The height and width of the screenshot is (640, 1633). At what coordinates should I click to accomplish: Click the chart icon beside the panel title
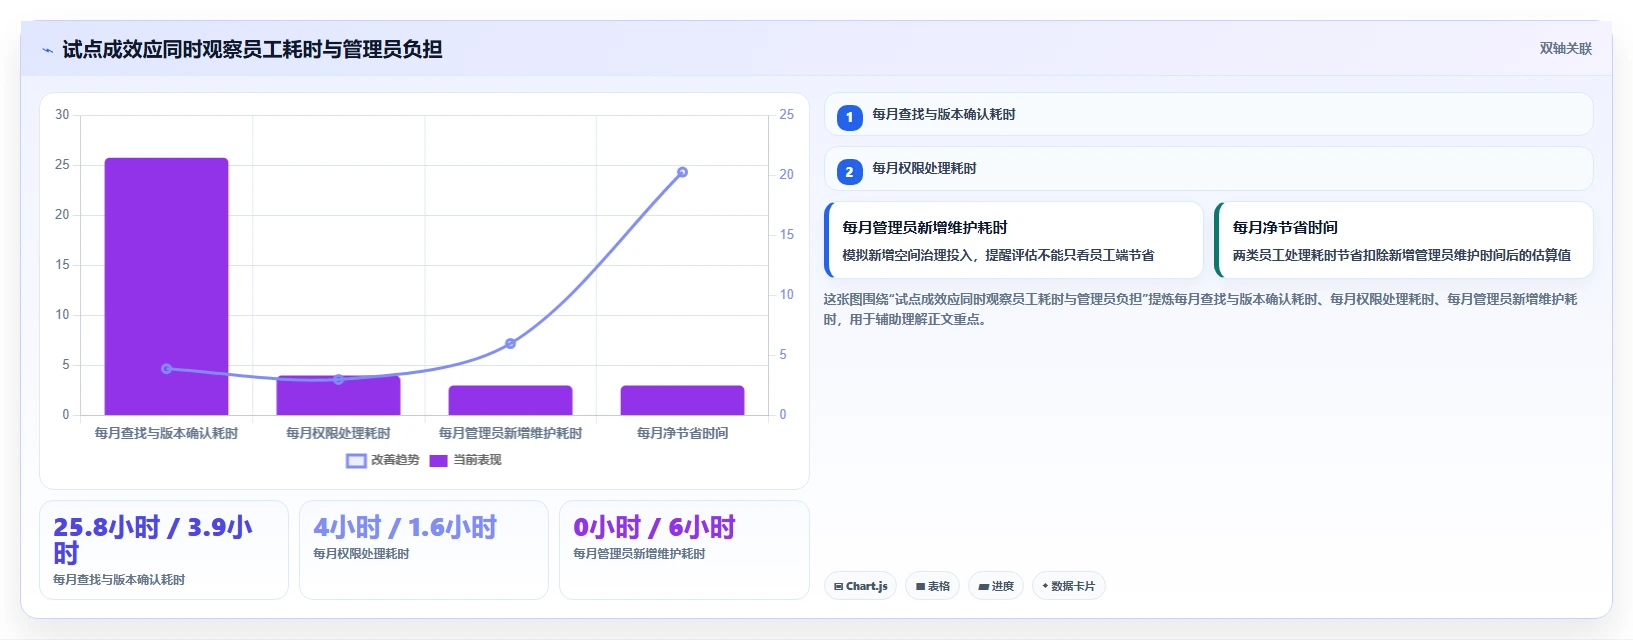(47, 50)
